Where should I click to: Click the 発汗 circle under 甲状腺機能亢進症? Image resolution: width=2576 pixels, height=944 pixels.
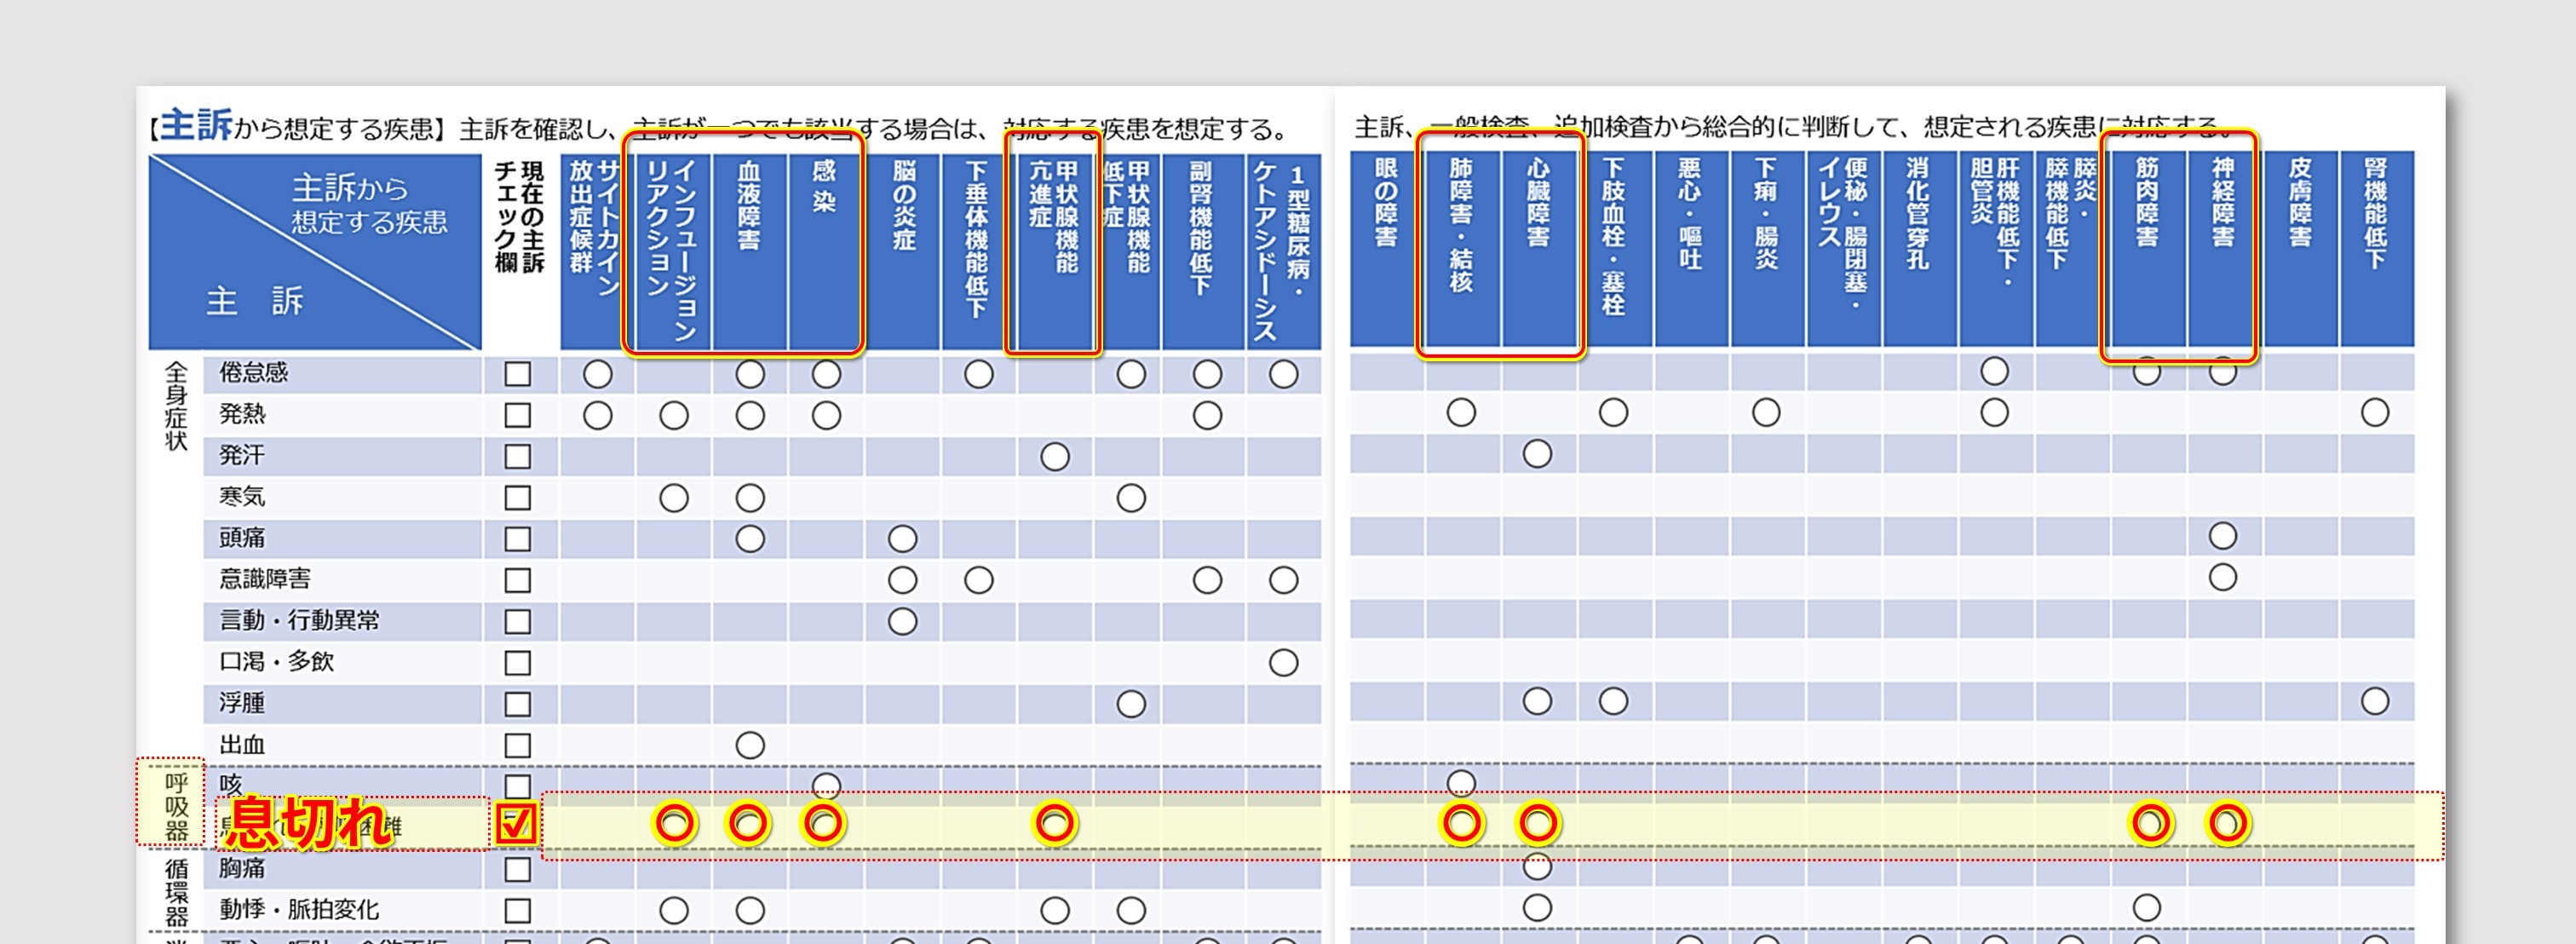tap(1054, 457)
